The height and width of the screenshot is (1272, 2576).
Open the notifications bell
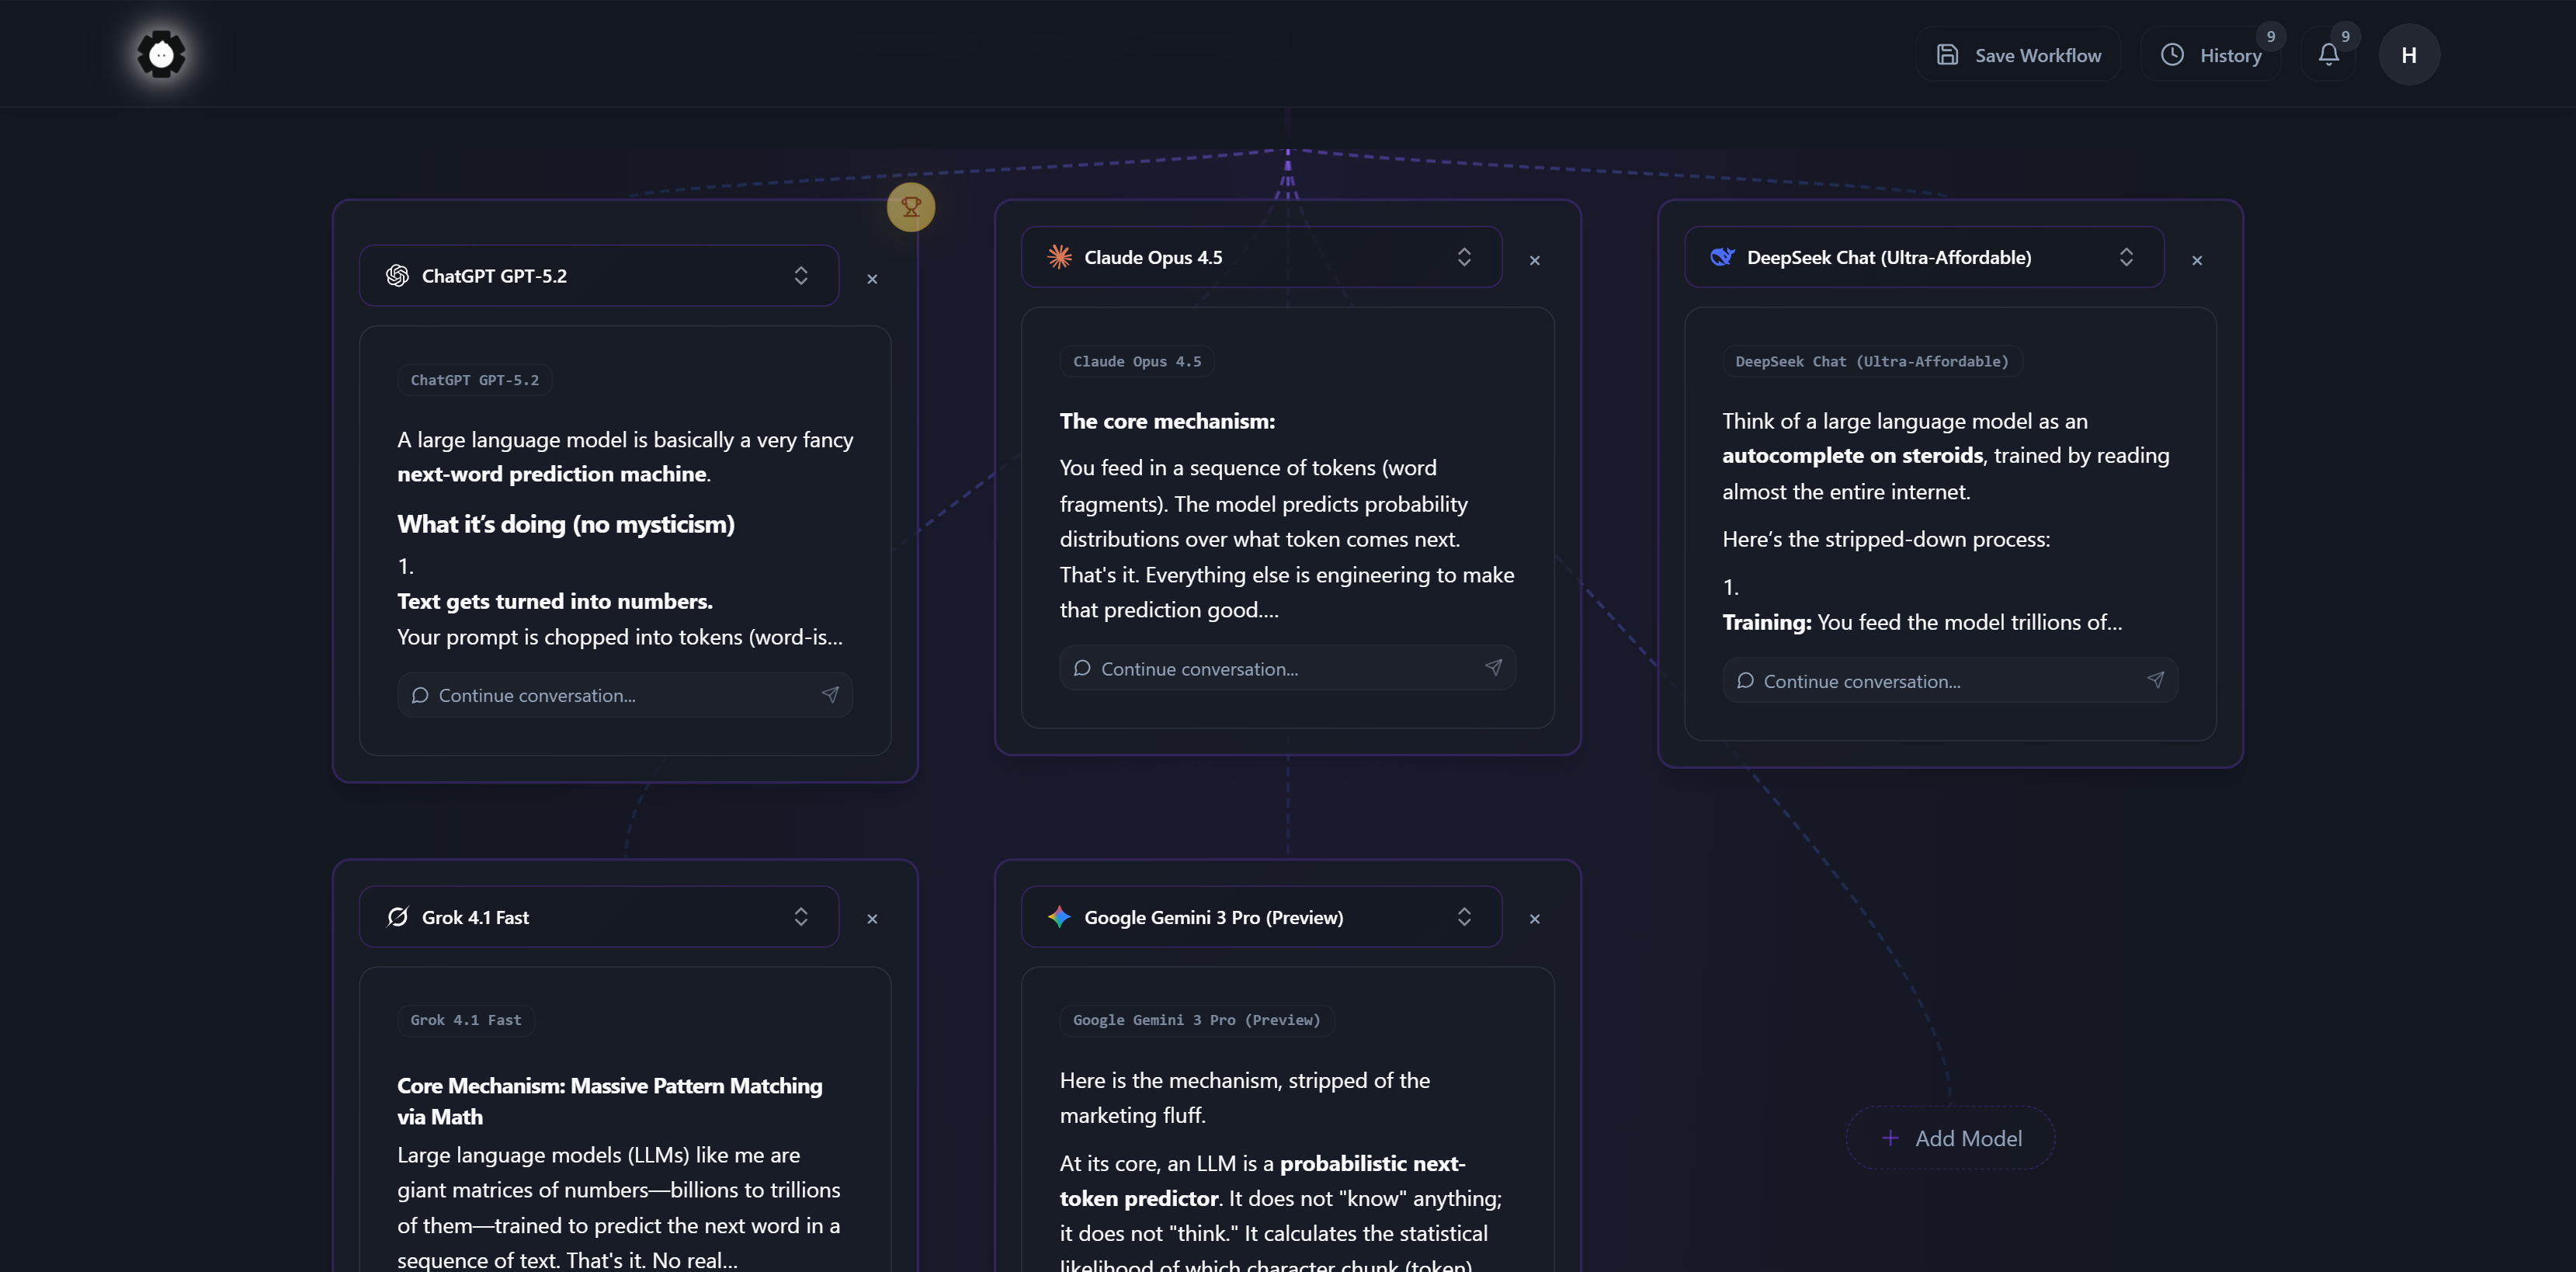click(x=2328, y=55)
